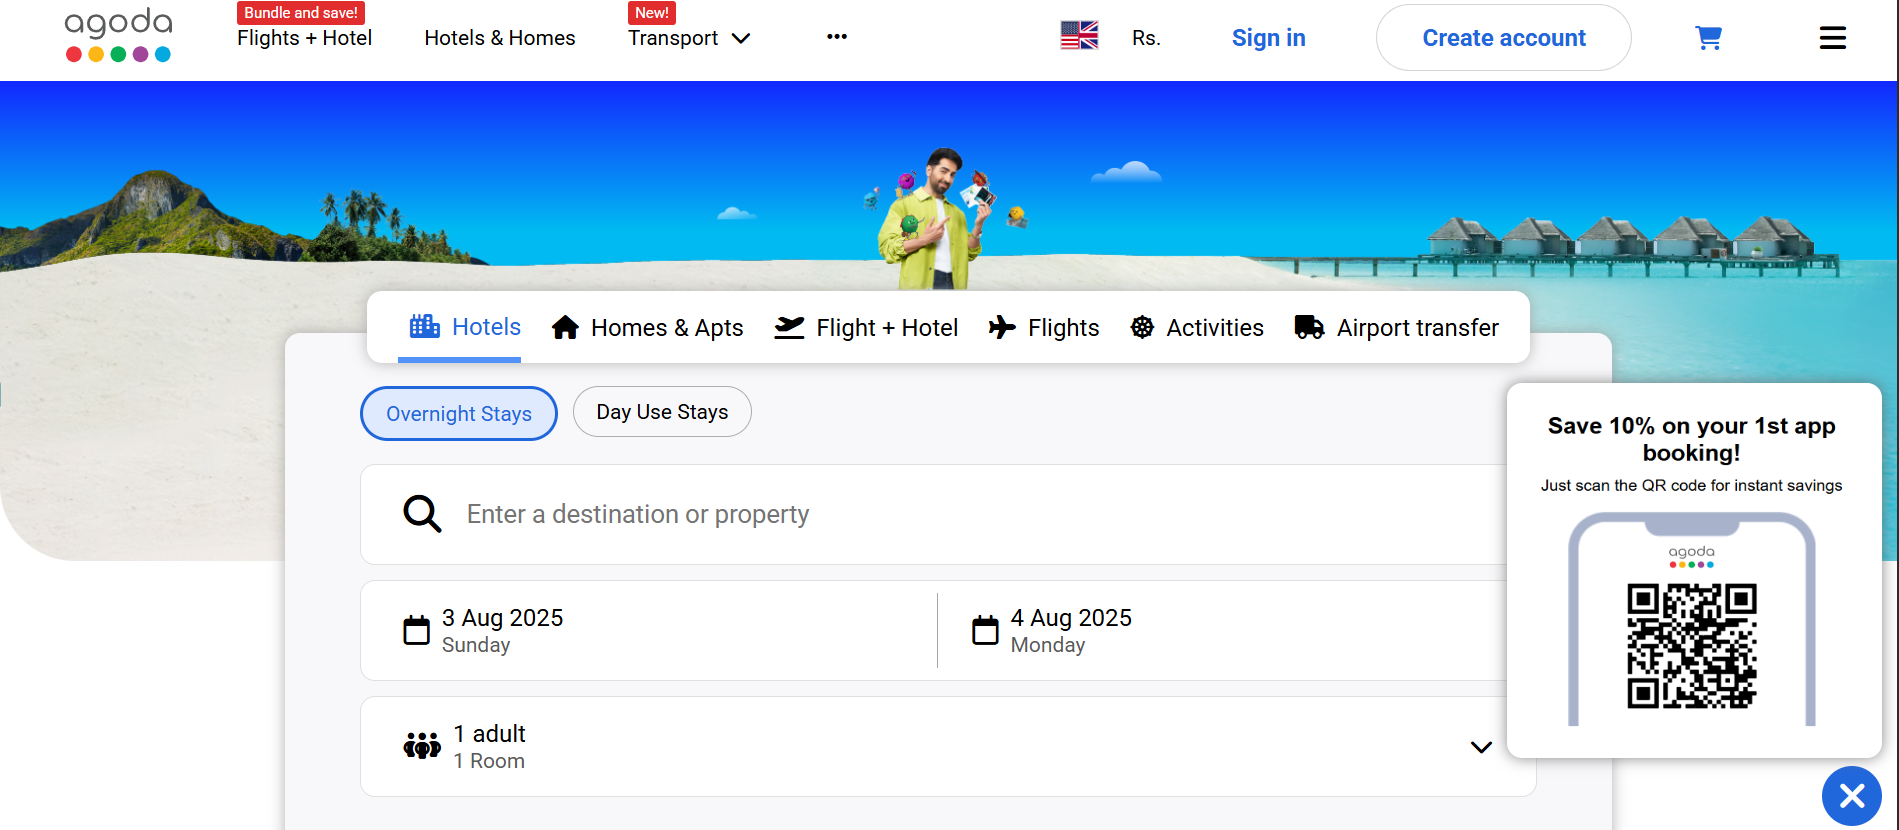
Task: Click the Sign in link
Action: point(1268,38)
